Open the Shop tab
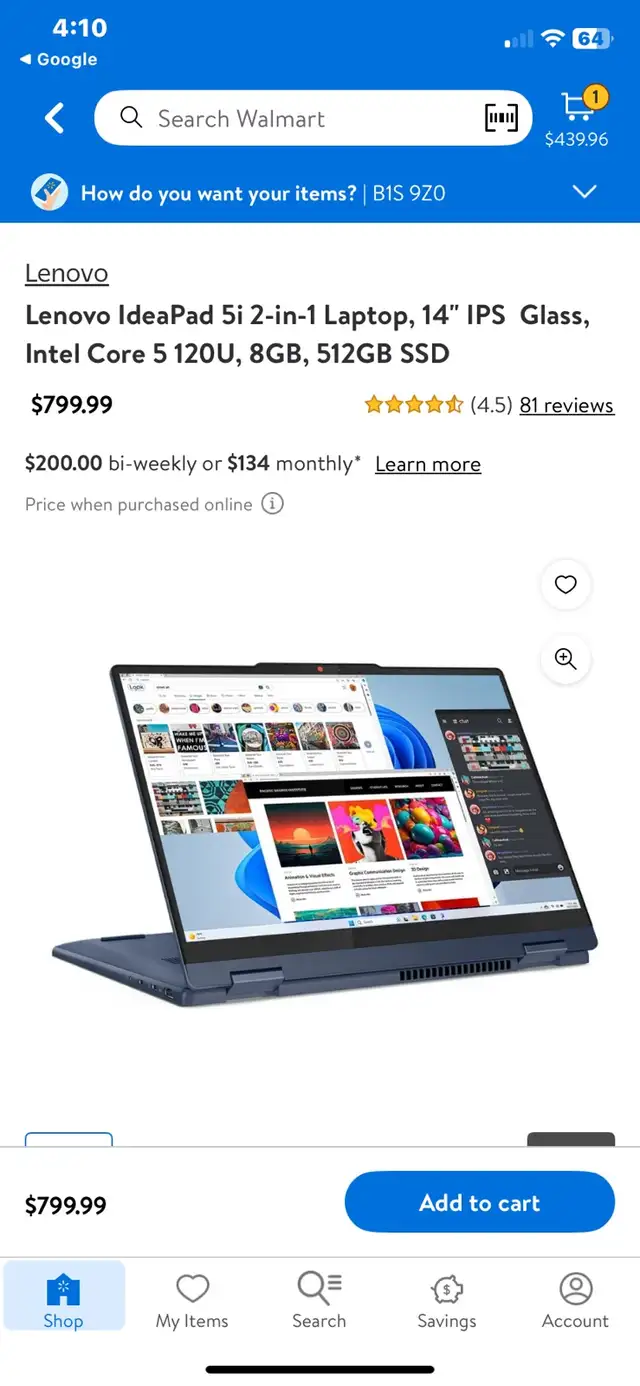 pyautogui.click(x=63, y=1301)
